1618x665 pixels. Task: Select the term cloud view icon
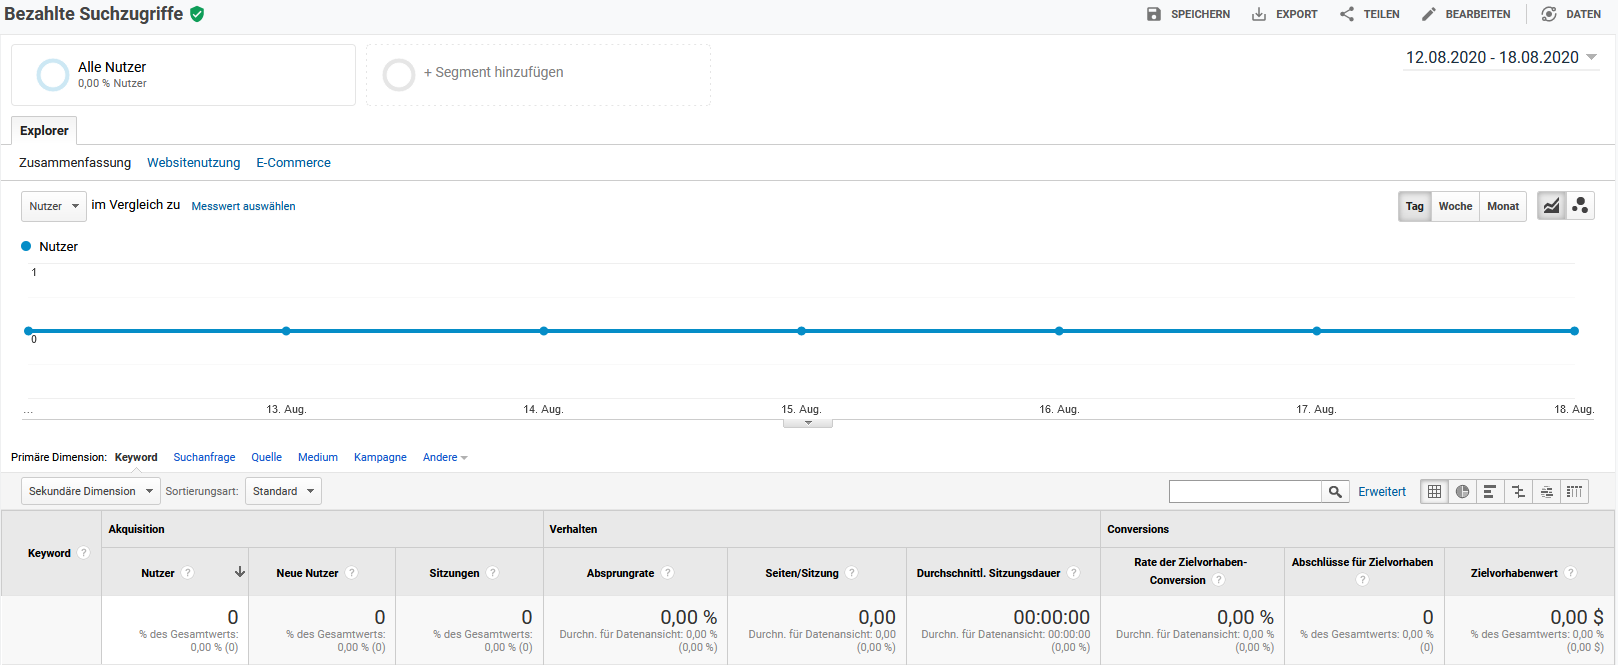tap(1547, 491)
